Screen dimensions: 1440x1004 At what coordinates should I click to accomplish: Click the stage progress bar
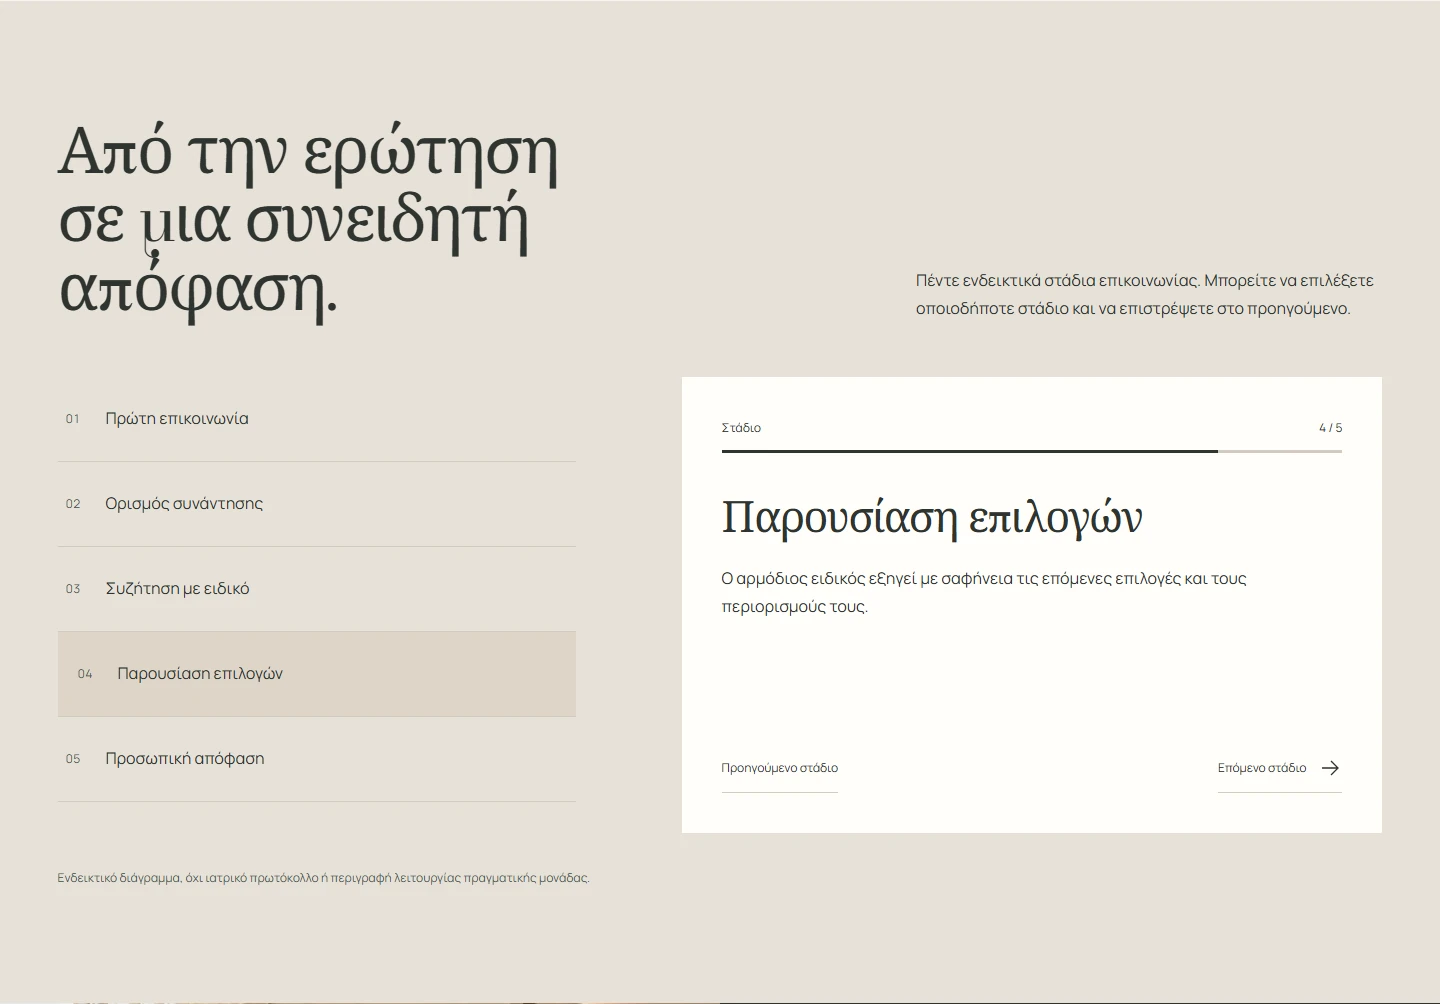tap(1031, 451)
